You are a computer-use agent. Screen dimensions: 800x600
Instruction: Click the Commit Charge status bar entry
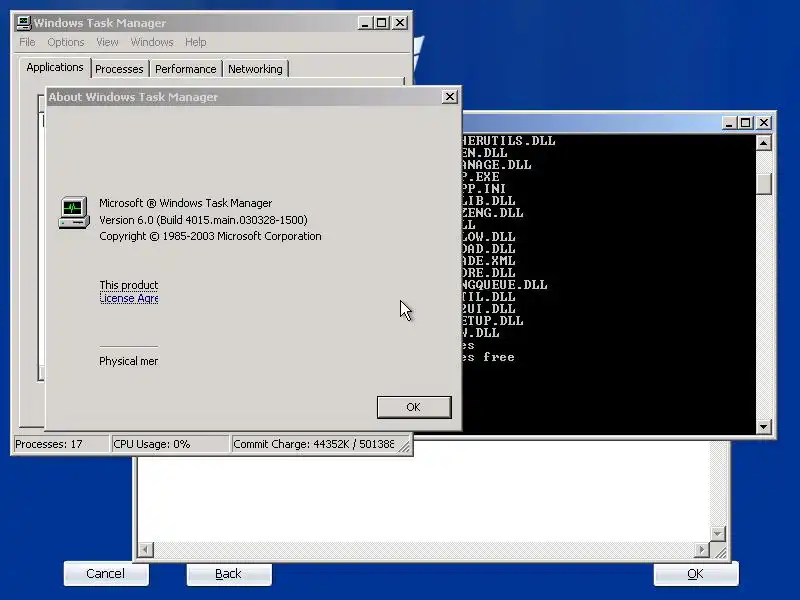click(x=314, y=444)
